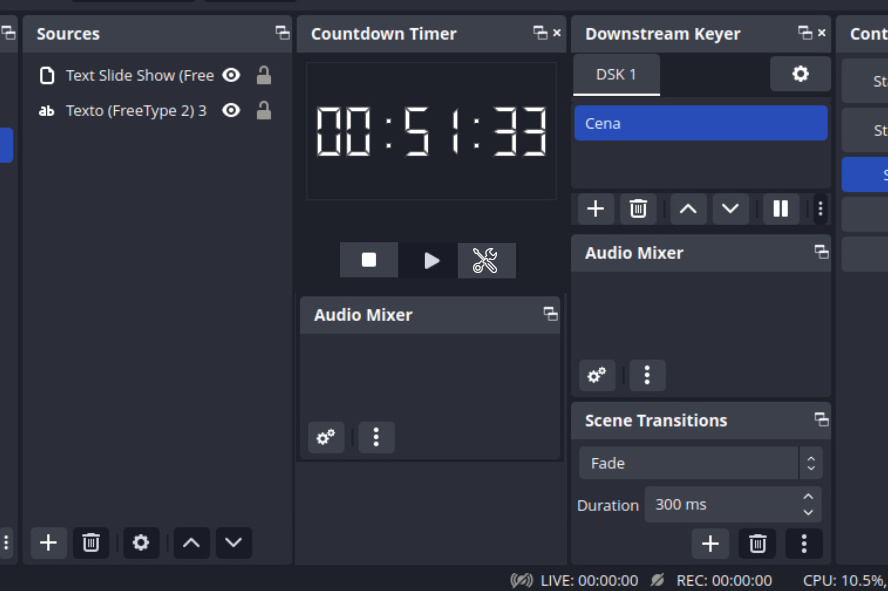Open Downstream Keyer toolbar overflow menu
This screenshot has width=888, height=591.
(x=820, y=209)
